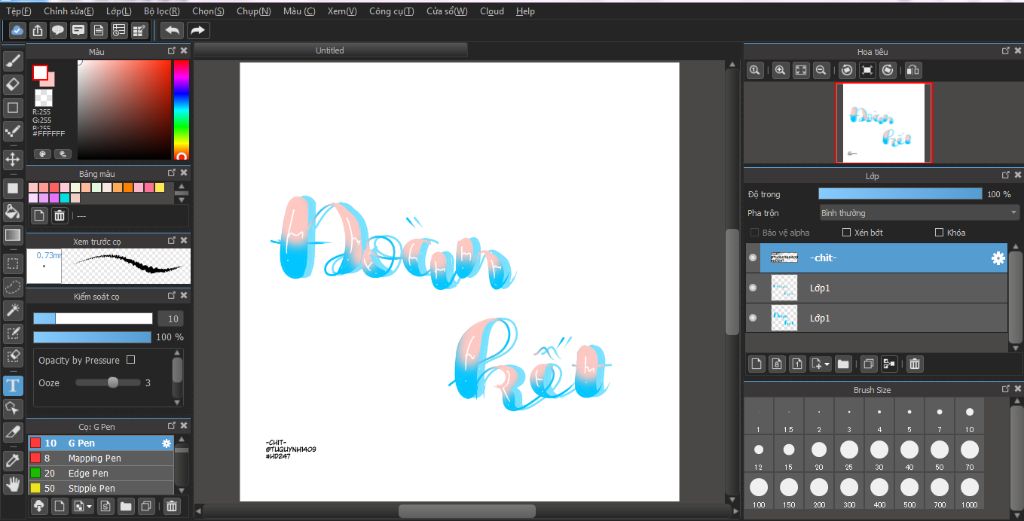Screen dimensions: 1024x521
Task: Pick the Bucket fill tool
Action: [12, 212]
